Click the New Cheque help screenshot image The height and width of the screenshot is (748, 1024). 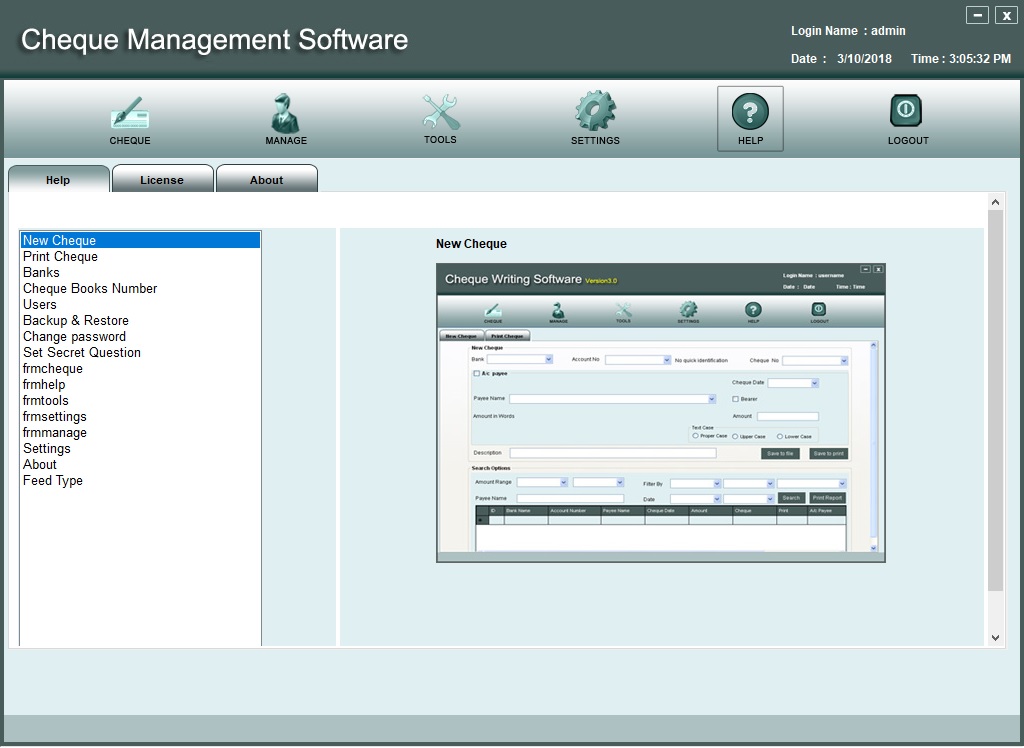click(x=660, y=412)
